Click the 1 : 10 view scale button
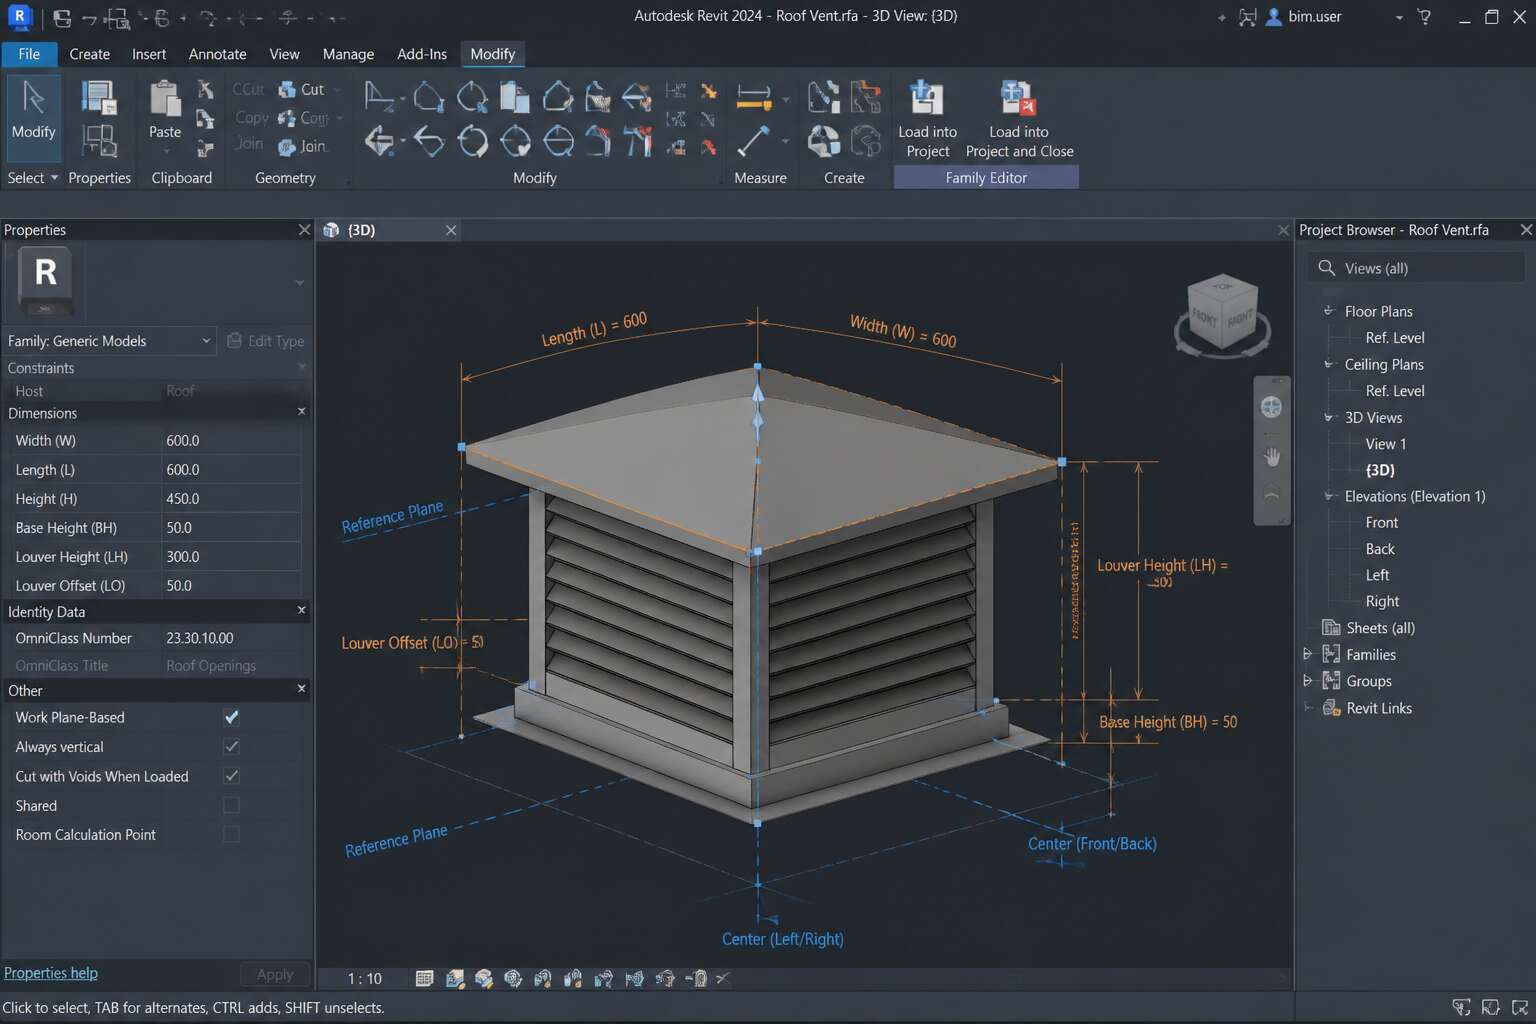 pos(364,978)
